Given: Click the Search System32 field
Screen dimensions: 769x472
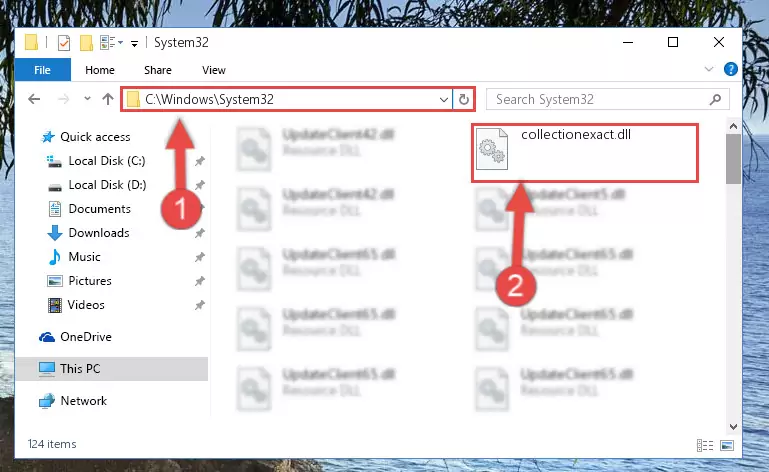Looking at the screenshot, I should click(x=608, y=100).
